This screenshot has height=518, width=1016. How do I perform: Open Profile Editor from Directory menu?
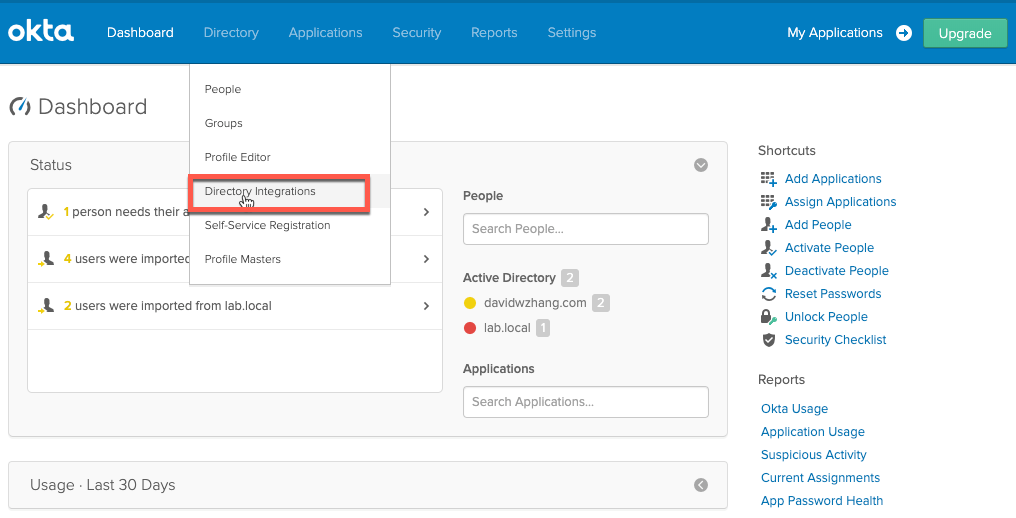point(238,157)
